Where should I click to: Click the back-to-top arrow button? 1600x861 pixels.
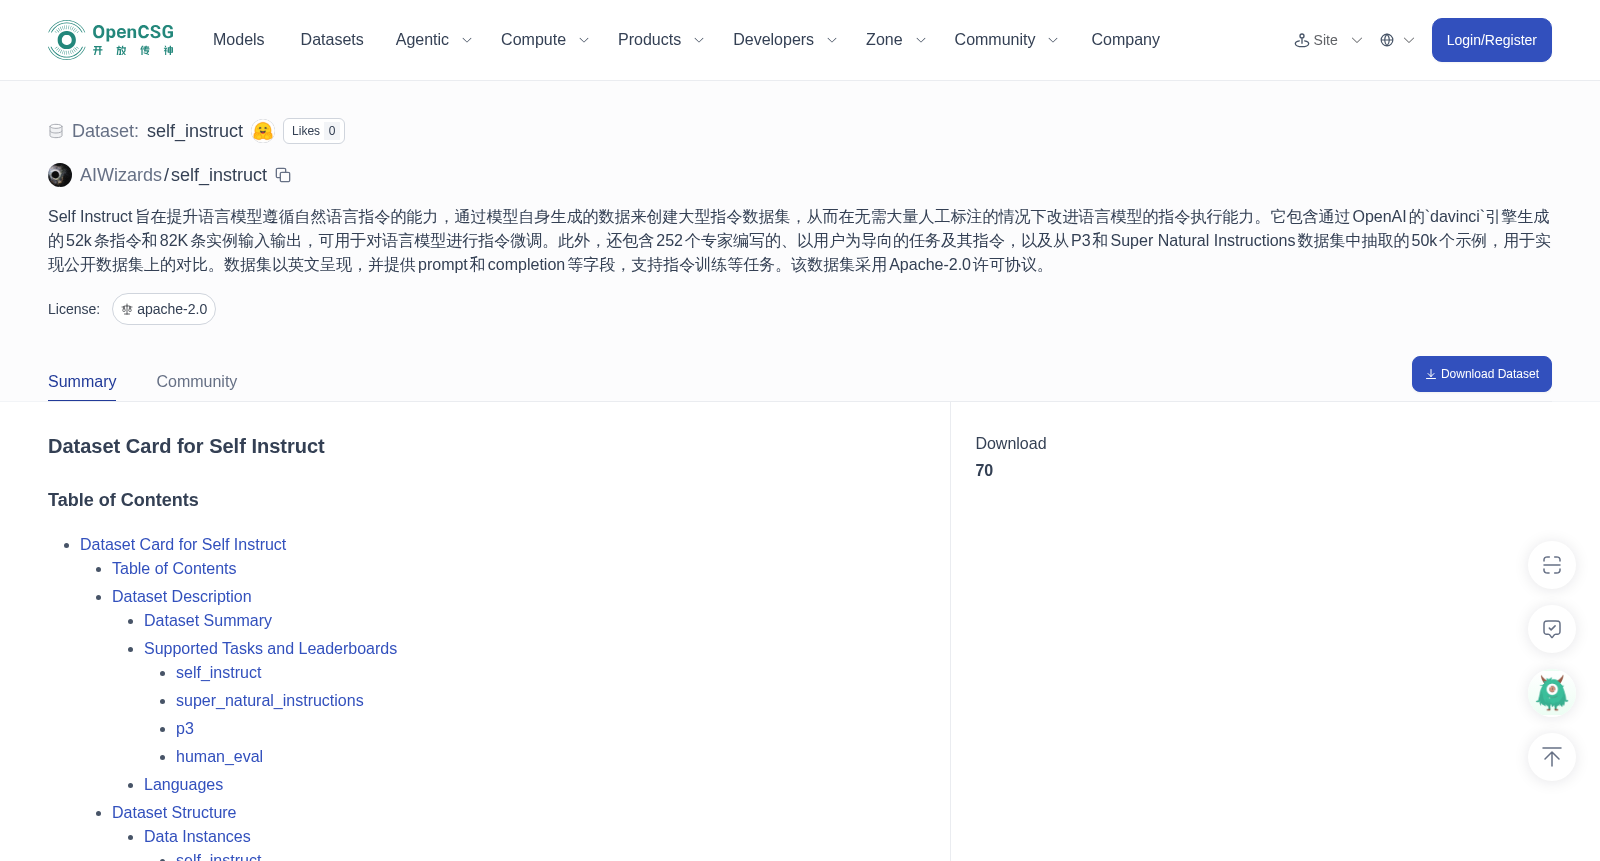pos(1552,757)
